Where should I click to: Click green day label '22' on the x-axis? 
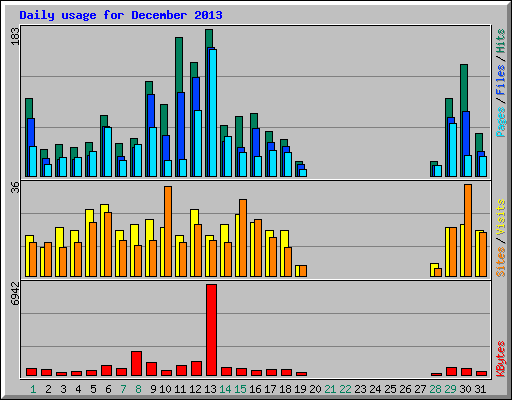coord(345,389)
